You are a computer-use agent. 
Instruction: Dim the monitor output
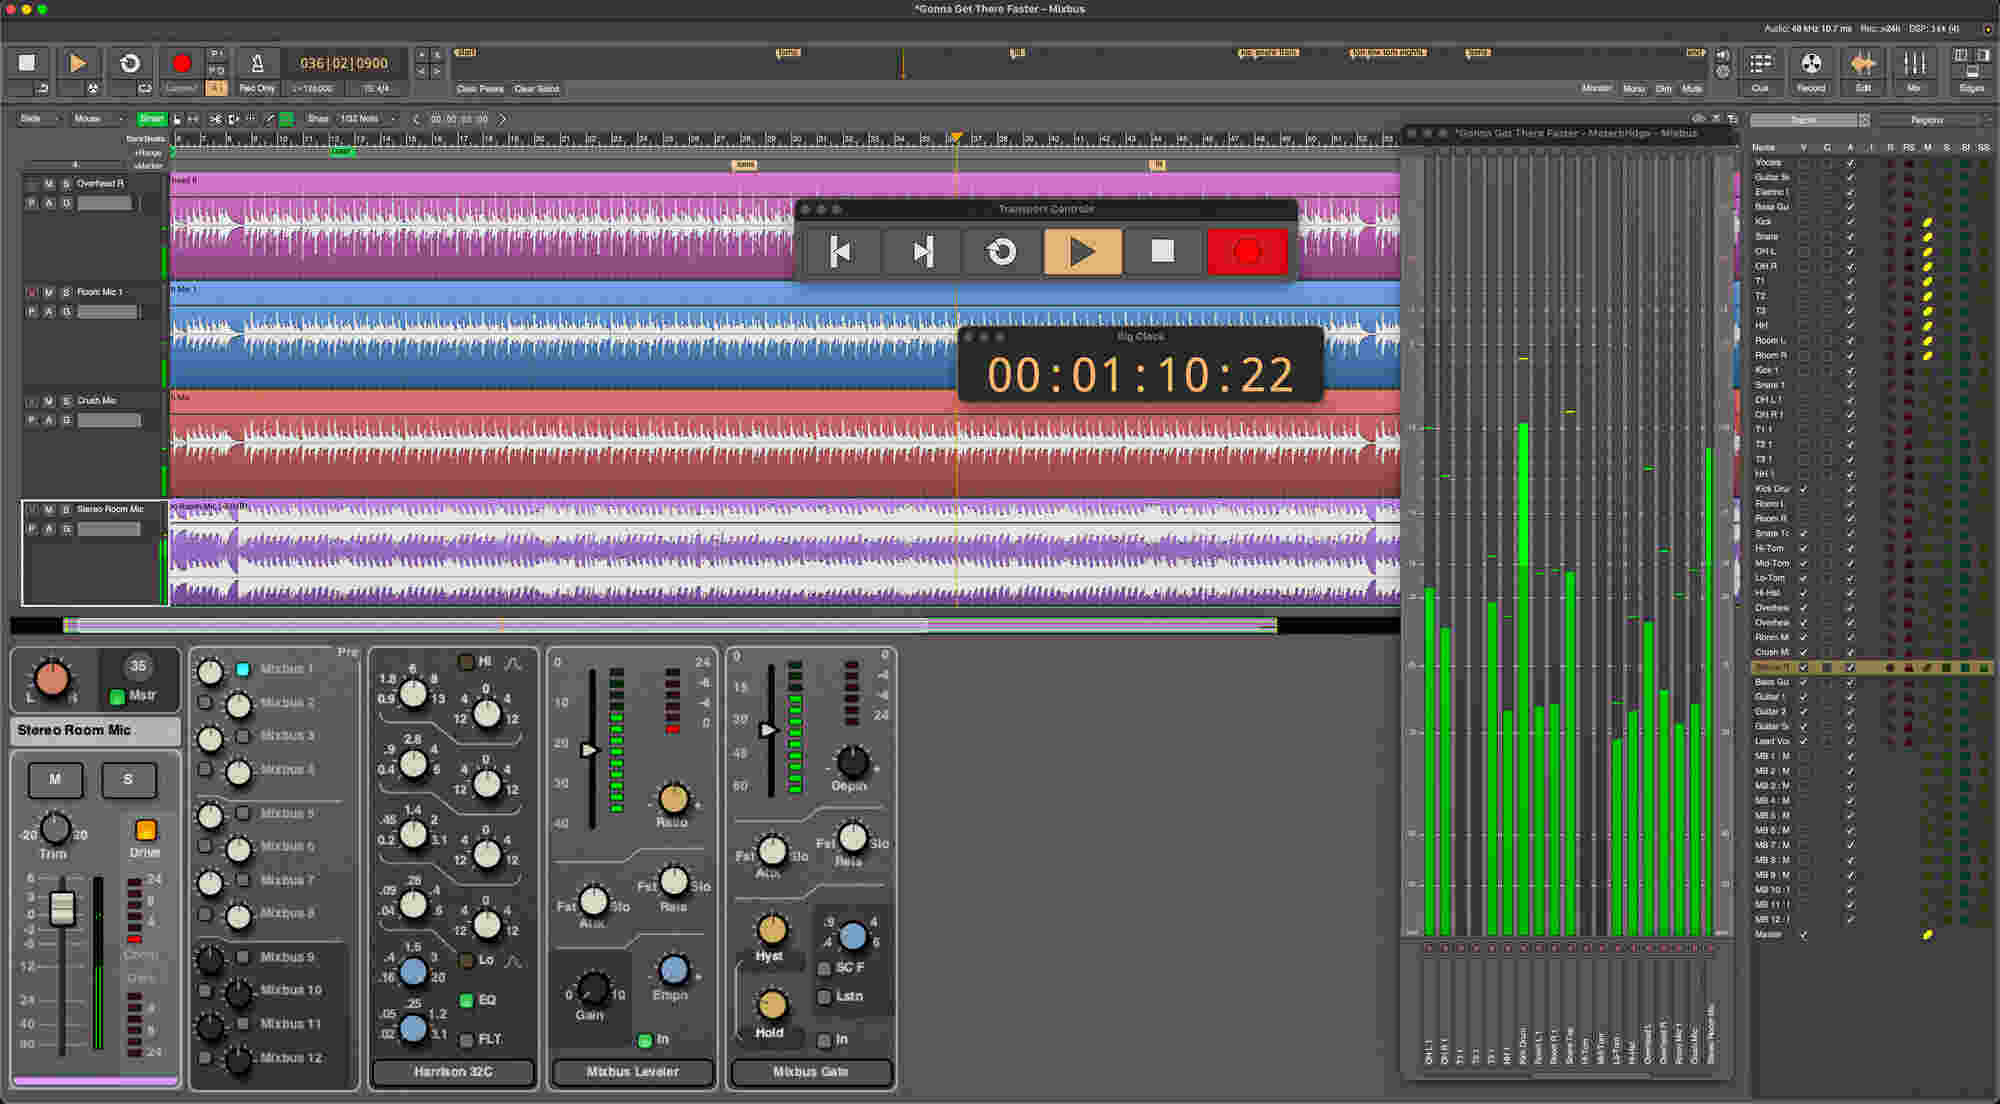tap(1662, 88)
